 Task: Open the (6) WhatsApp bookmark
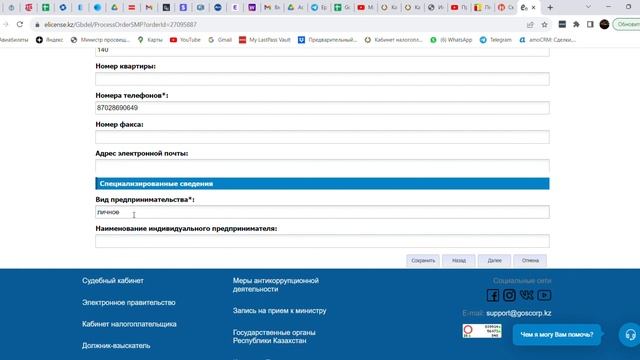pos(451,40)
